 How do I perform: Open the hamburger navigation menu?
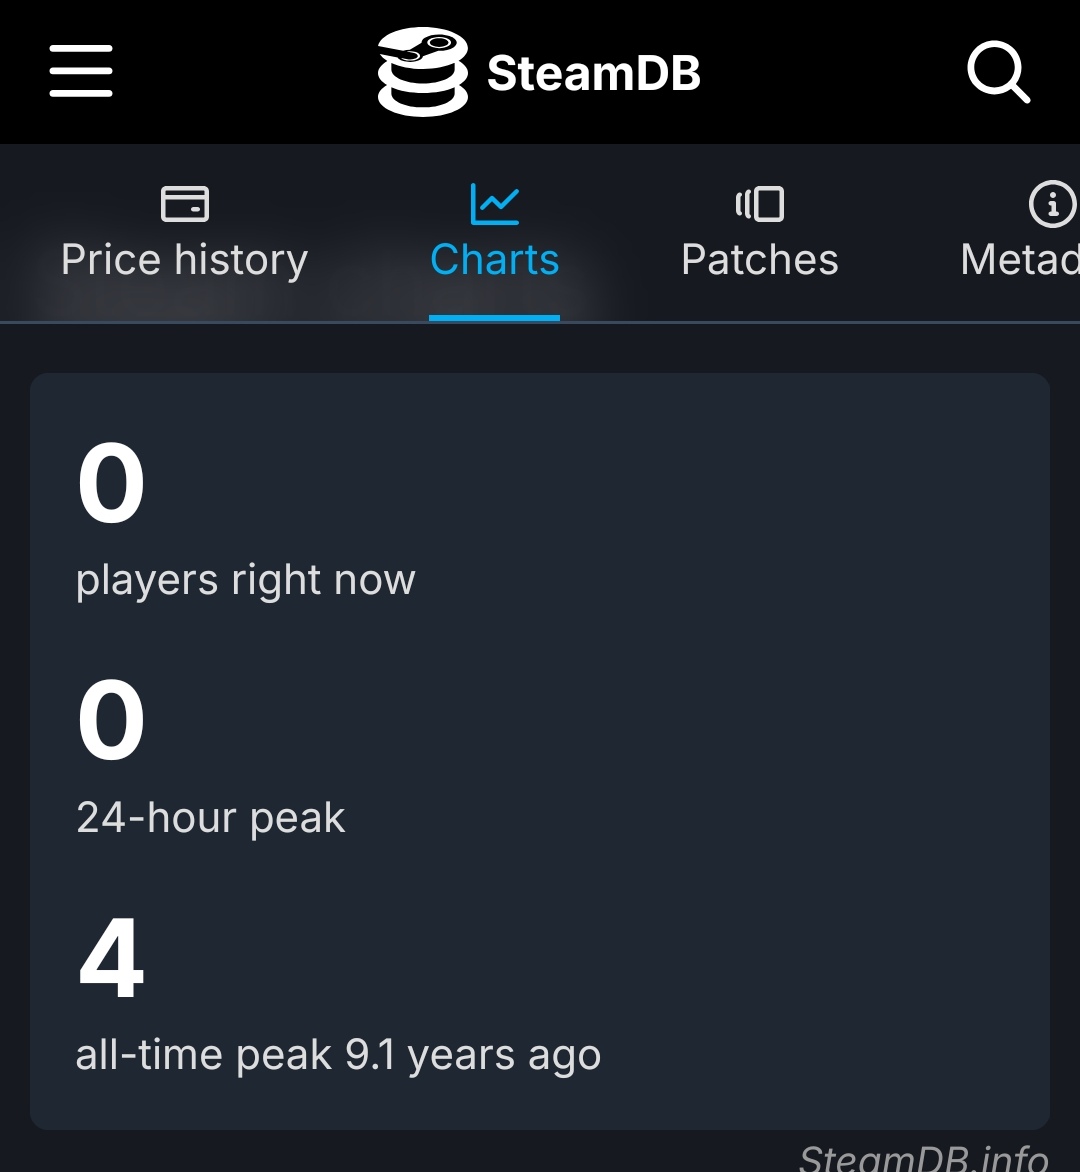click(x=81, y=72)
